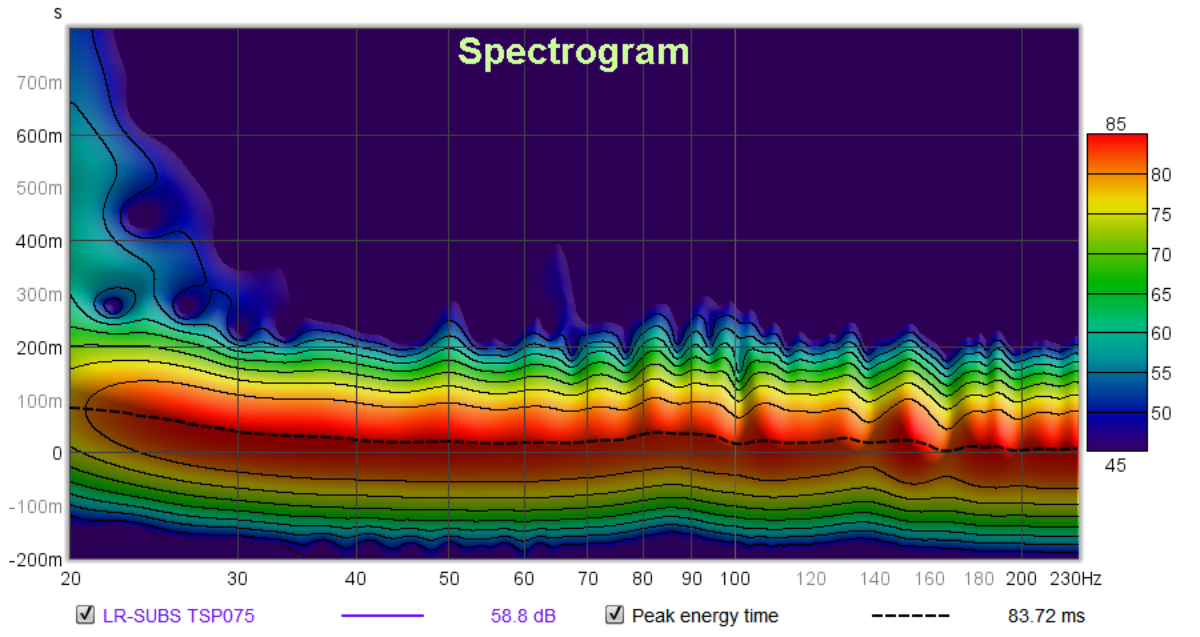This screenshot has width=1200, height=637.
Task: Click the dashed black legend line sample
Action: tap(910, 616)
